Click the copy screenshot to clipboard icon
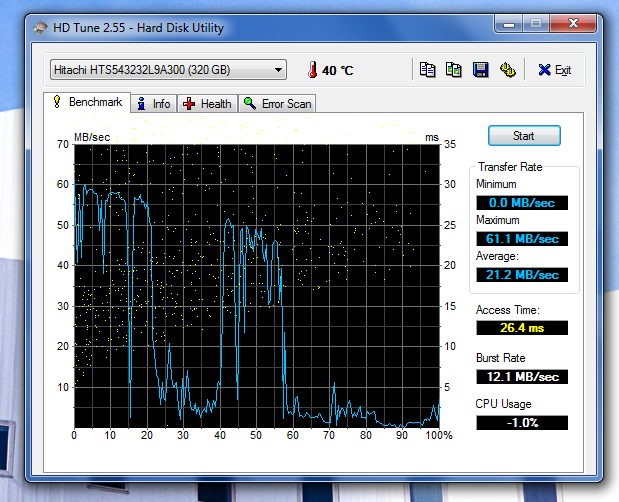619x502 pixels. 454,70
